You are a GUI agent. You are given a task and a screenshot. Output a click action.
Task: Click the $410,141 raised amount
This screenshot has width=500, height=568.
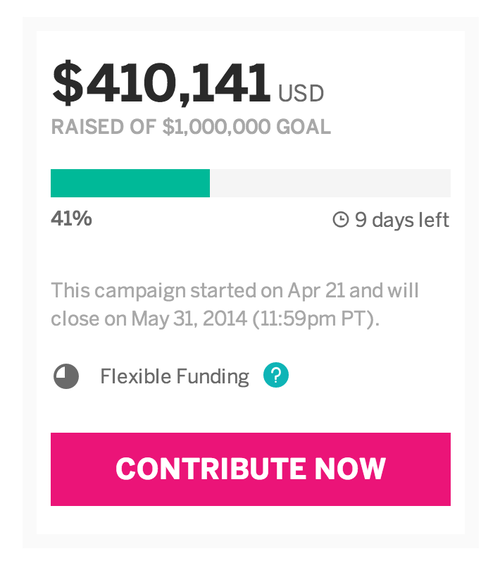(161, 83)
